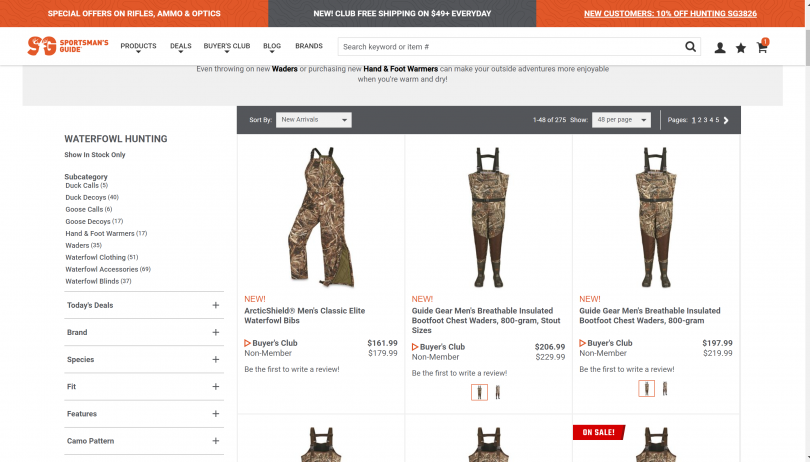Open the Products menu

tap(138, 47)
